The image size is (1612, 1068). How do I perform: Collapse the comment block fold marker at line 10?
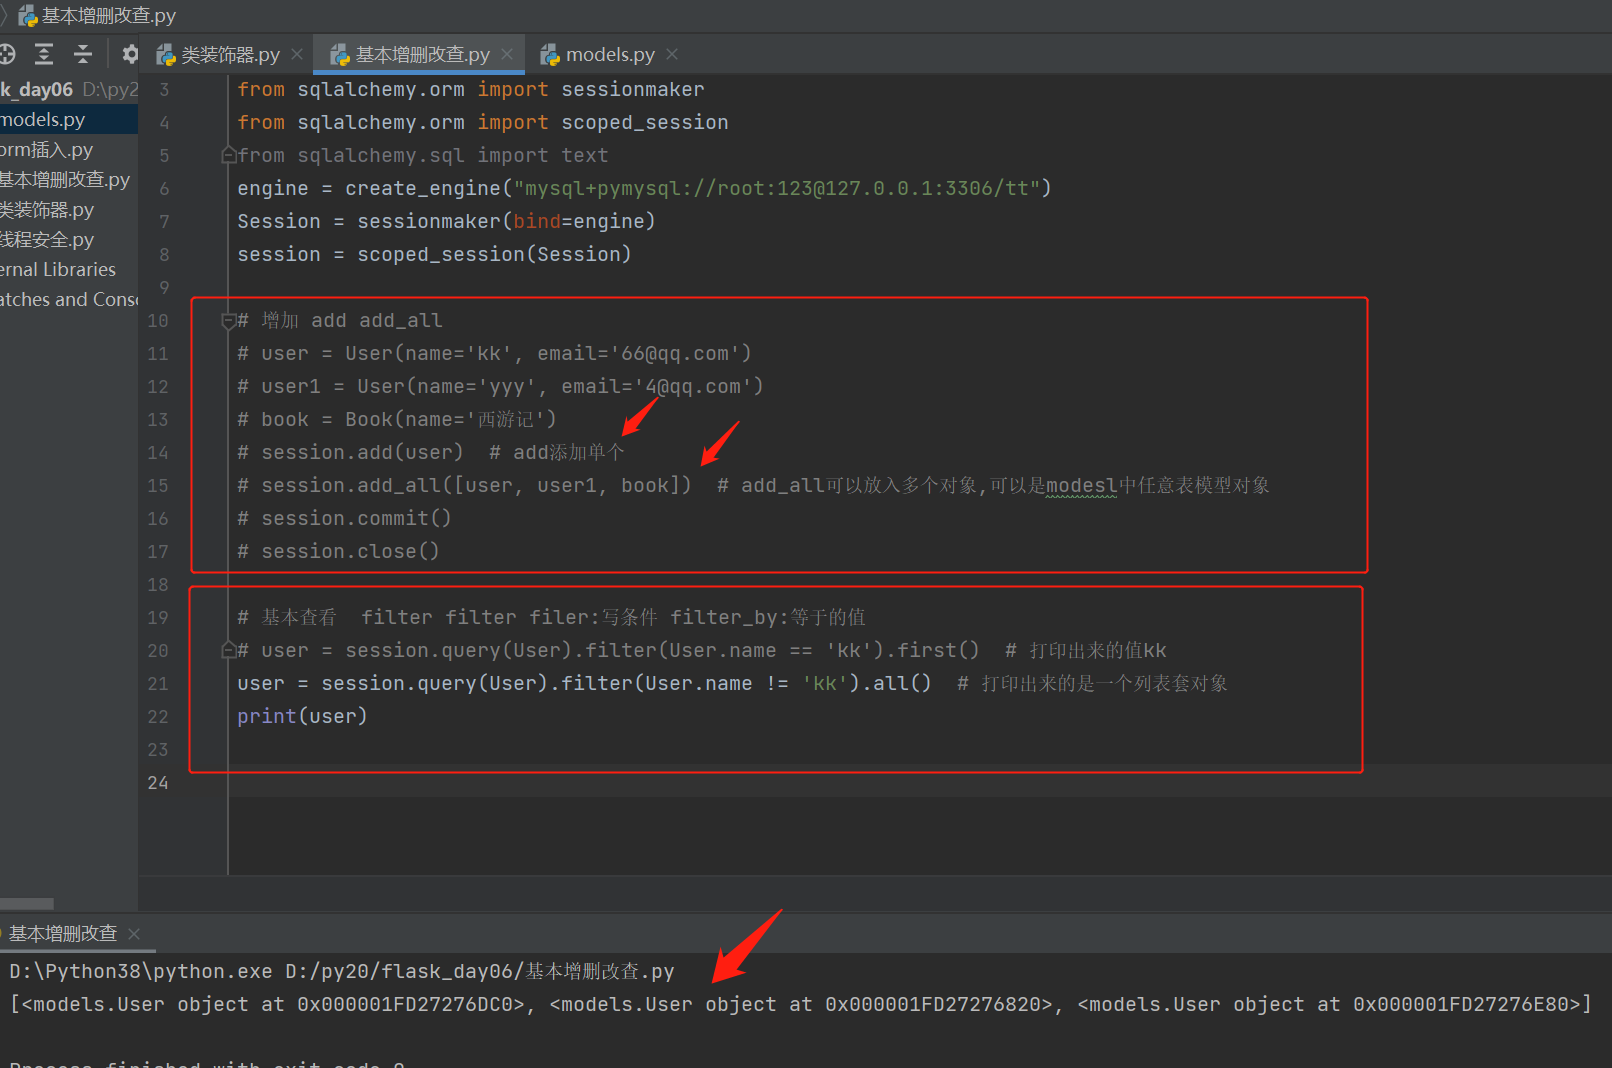click(228, 321)
